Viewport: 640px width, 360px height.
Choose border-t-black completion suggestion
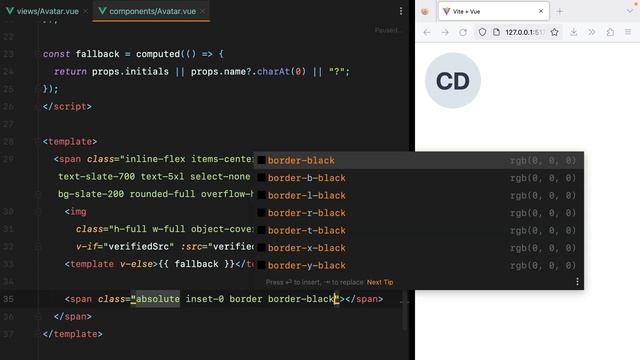(x=418, y=231)
